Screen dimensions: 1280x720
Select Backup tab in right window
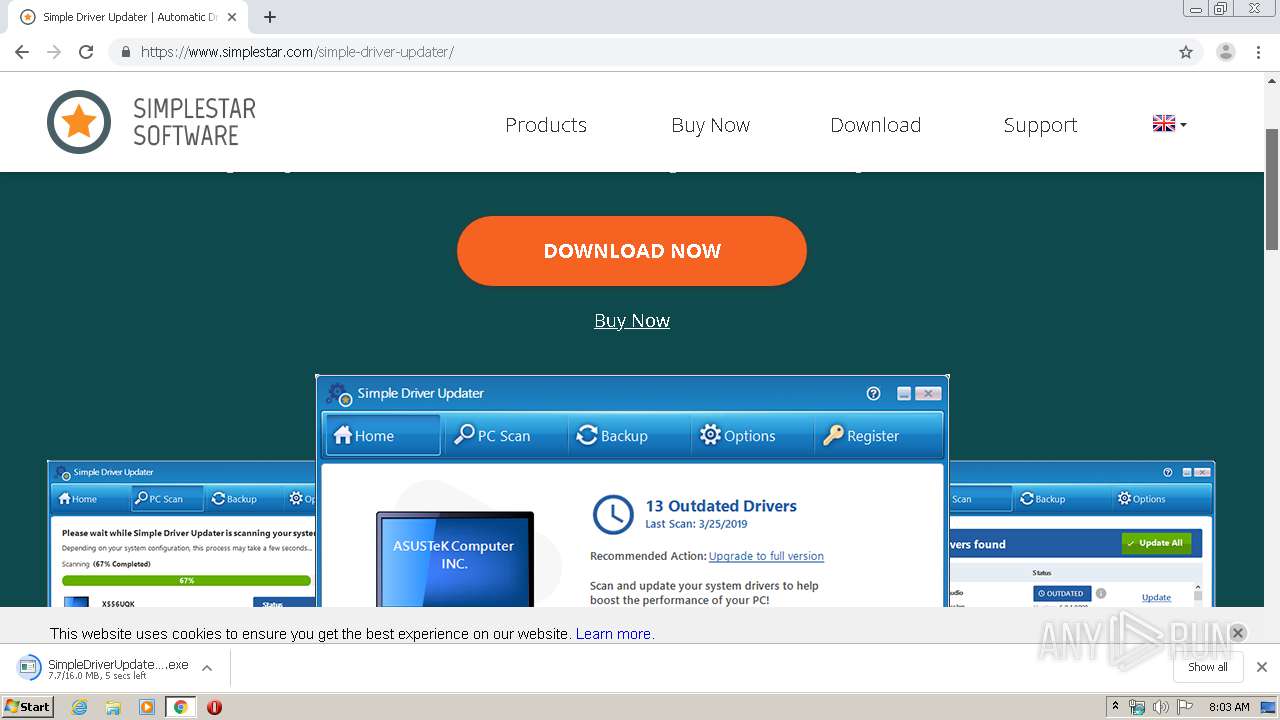click(x=1043, y=498)
